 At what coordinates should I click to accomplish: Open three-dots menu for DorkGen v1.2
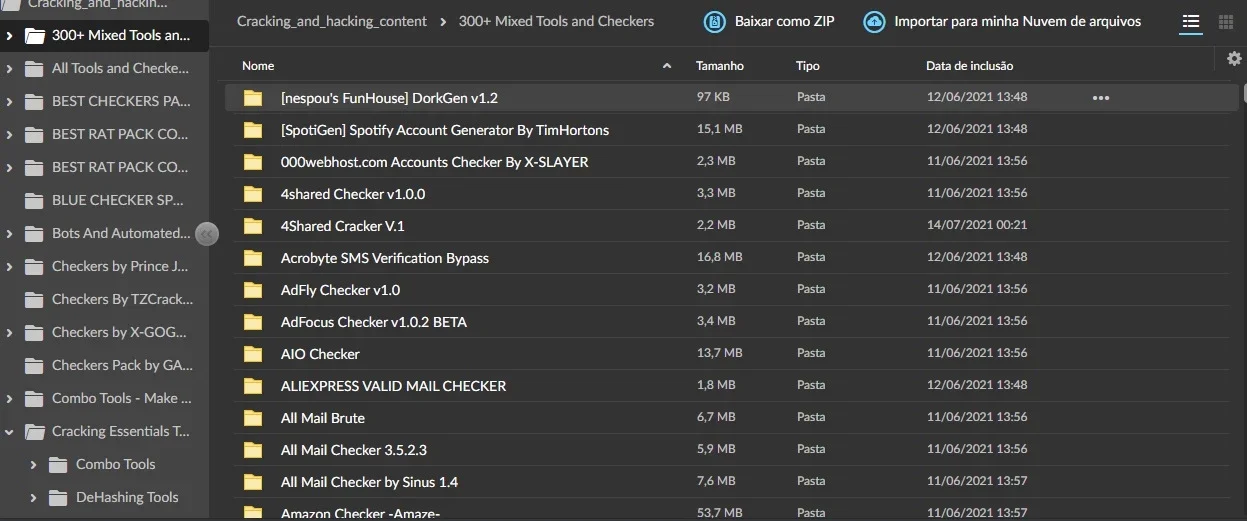pyautogui.click(x=1101, y=98)
